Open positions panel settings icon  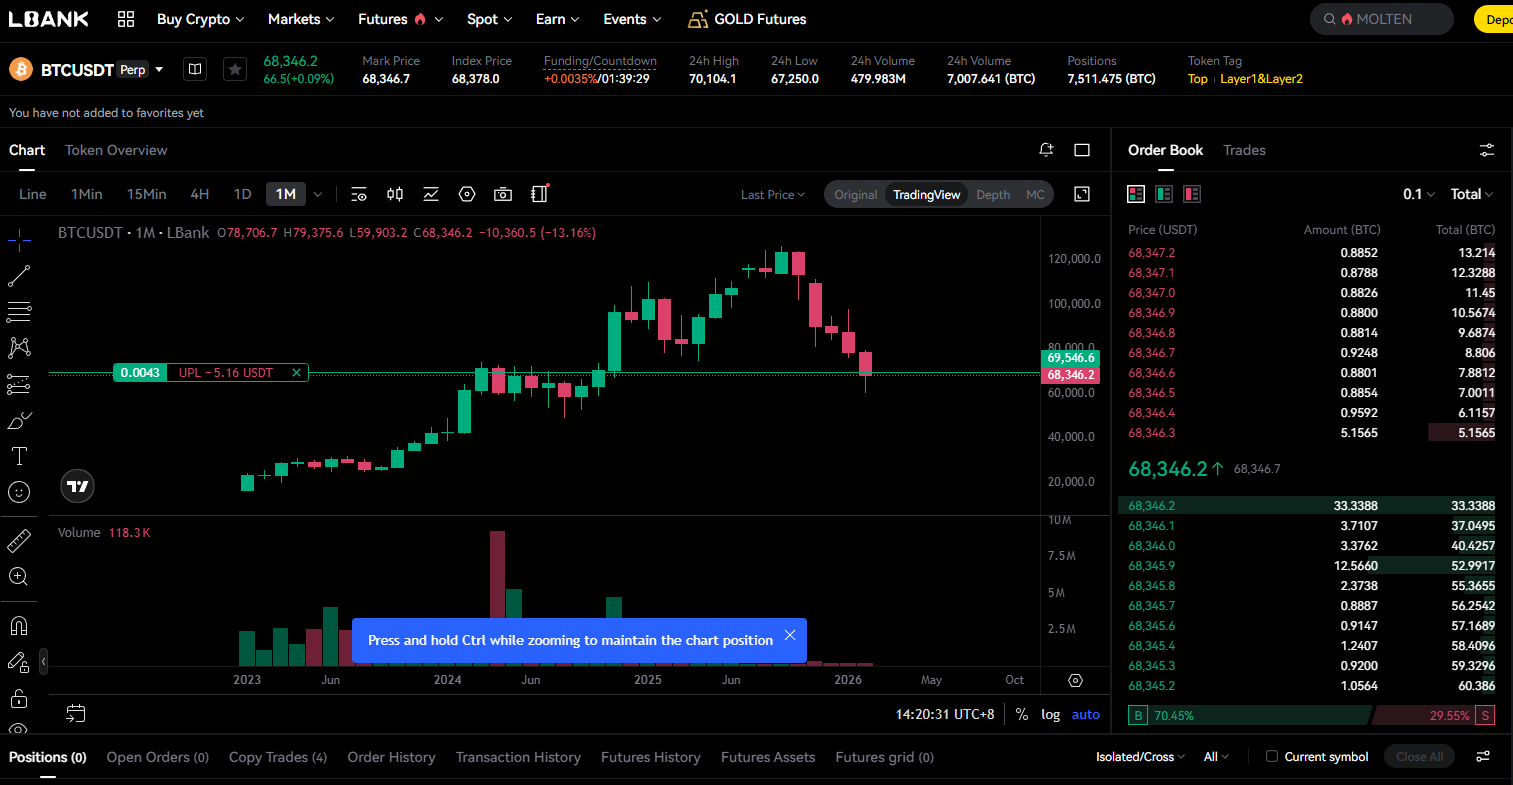tap(1484, 757)
